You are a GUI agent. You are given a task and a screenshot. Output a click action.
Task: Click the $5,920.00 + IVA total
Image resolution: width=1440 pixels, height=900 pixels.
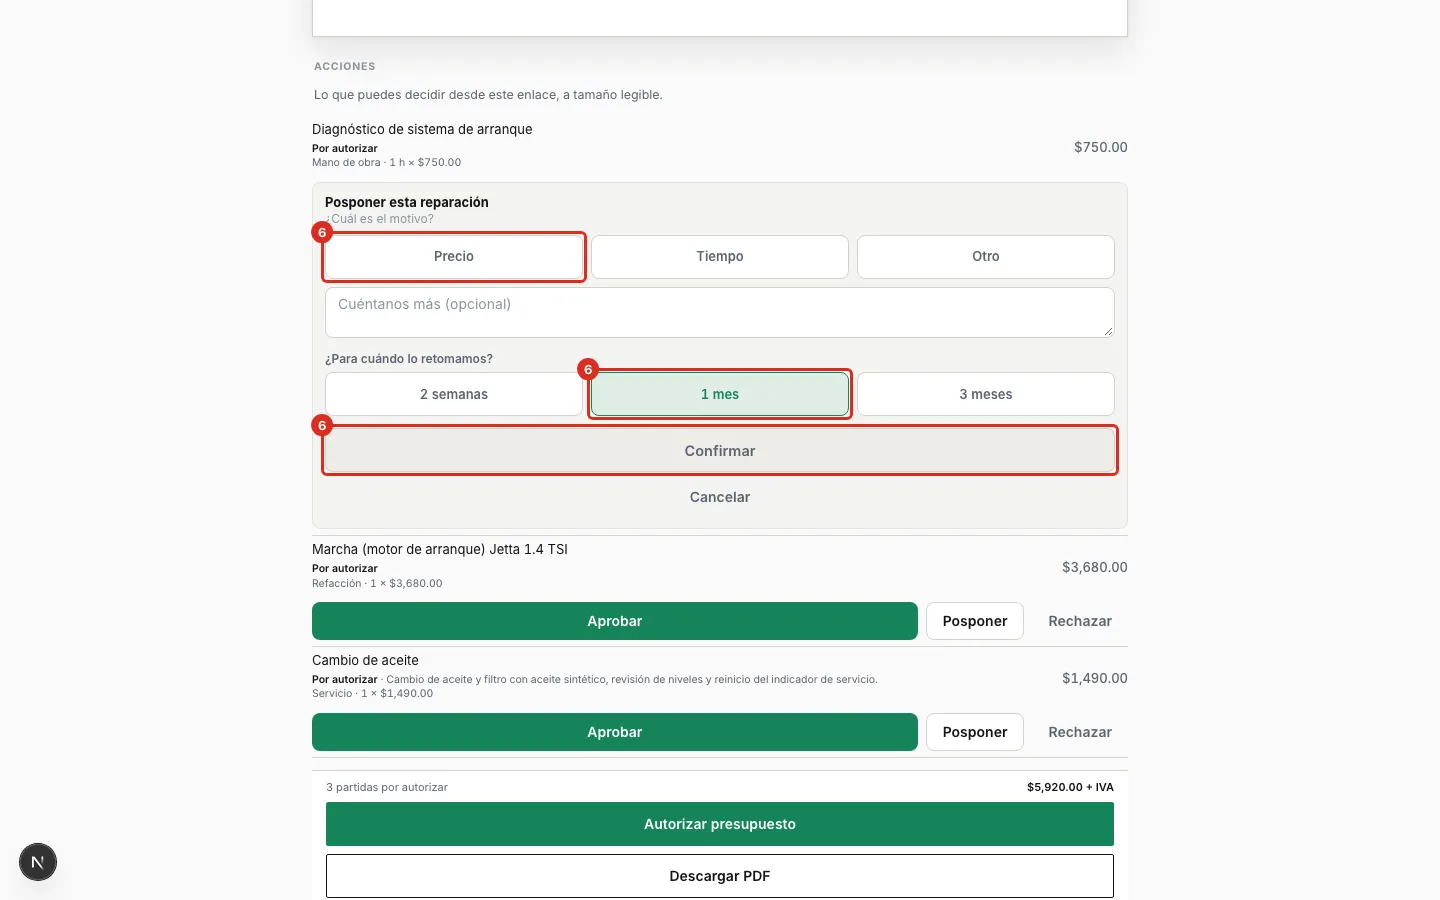(1070, 787)
